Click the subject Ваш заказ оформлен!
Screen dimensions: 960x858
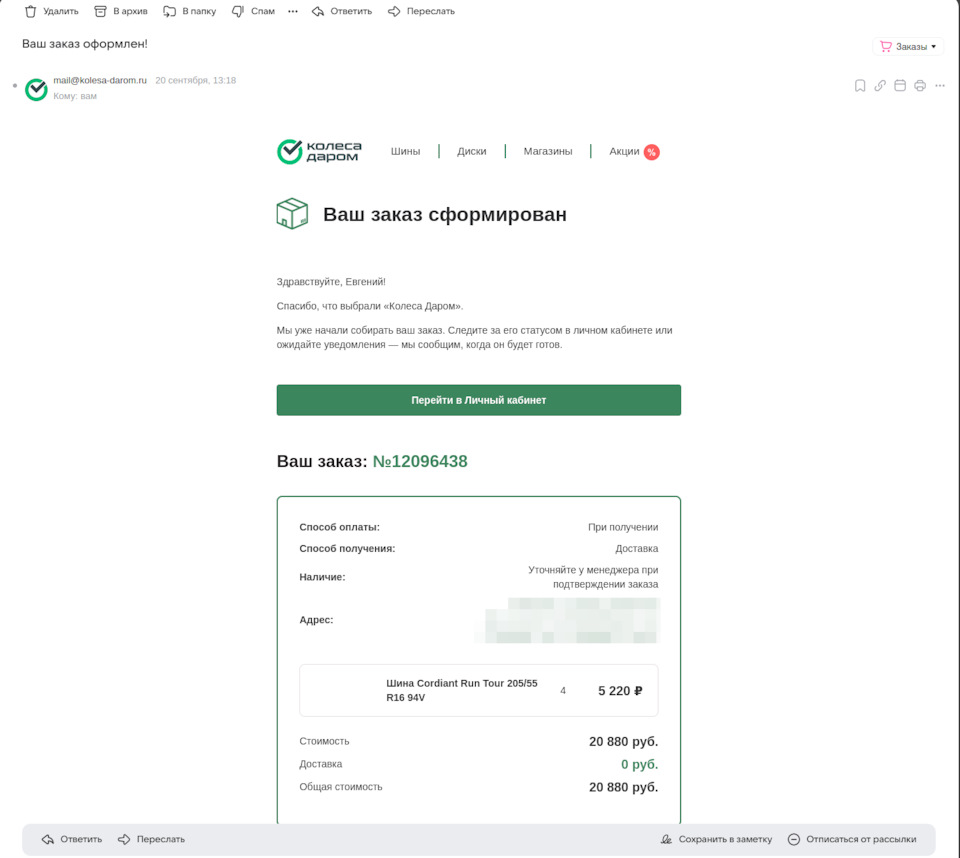(84, 43)
